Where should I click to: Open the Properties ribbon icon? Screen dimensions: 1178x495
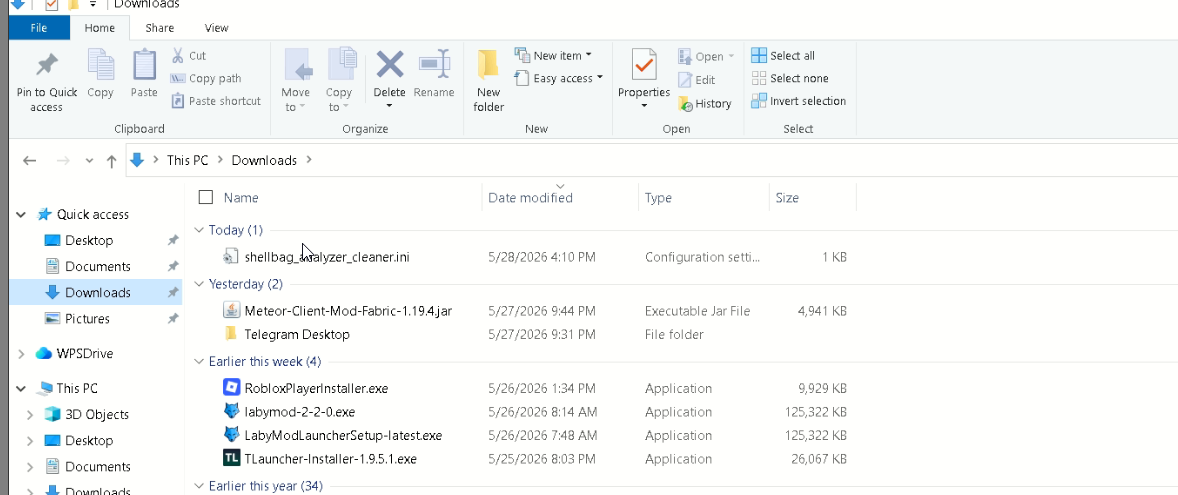pos(644,66)
